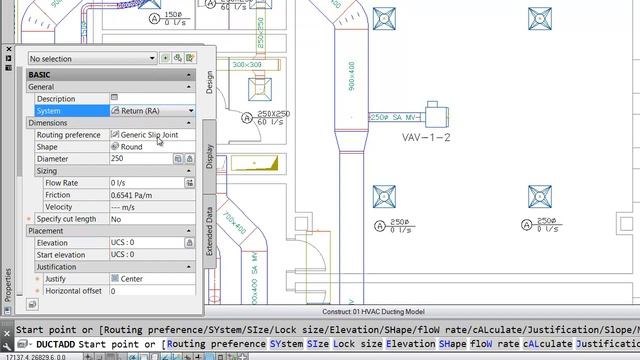Click the Horizontal offset value field
This screenshot has width=640, height=360.
tap(152, 291)
